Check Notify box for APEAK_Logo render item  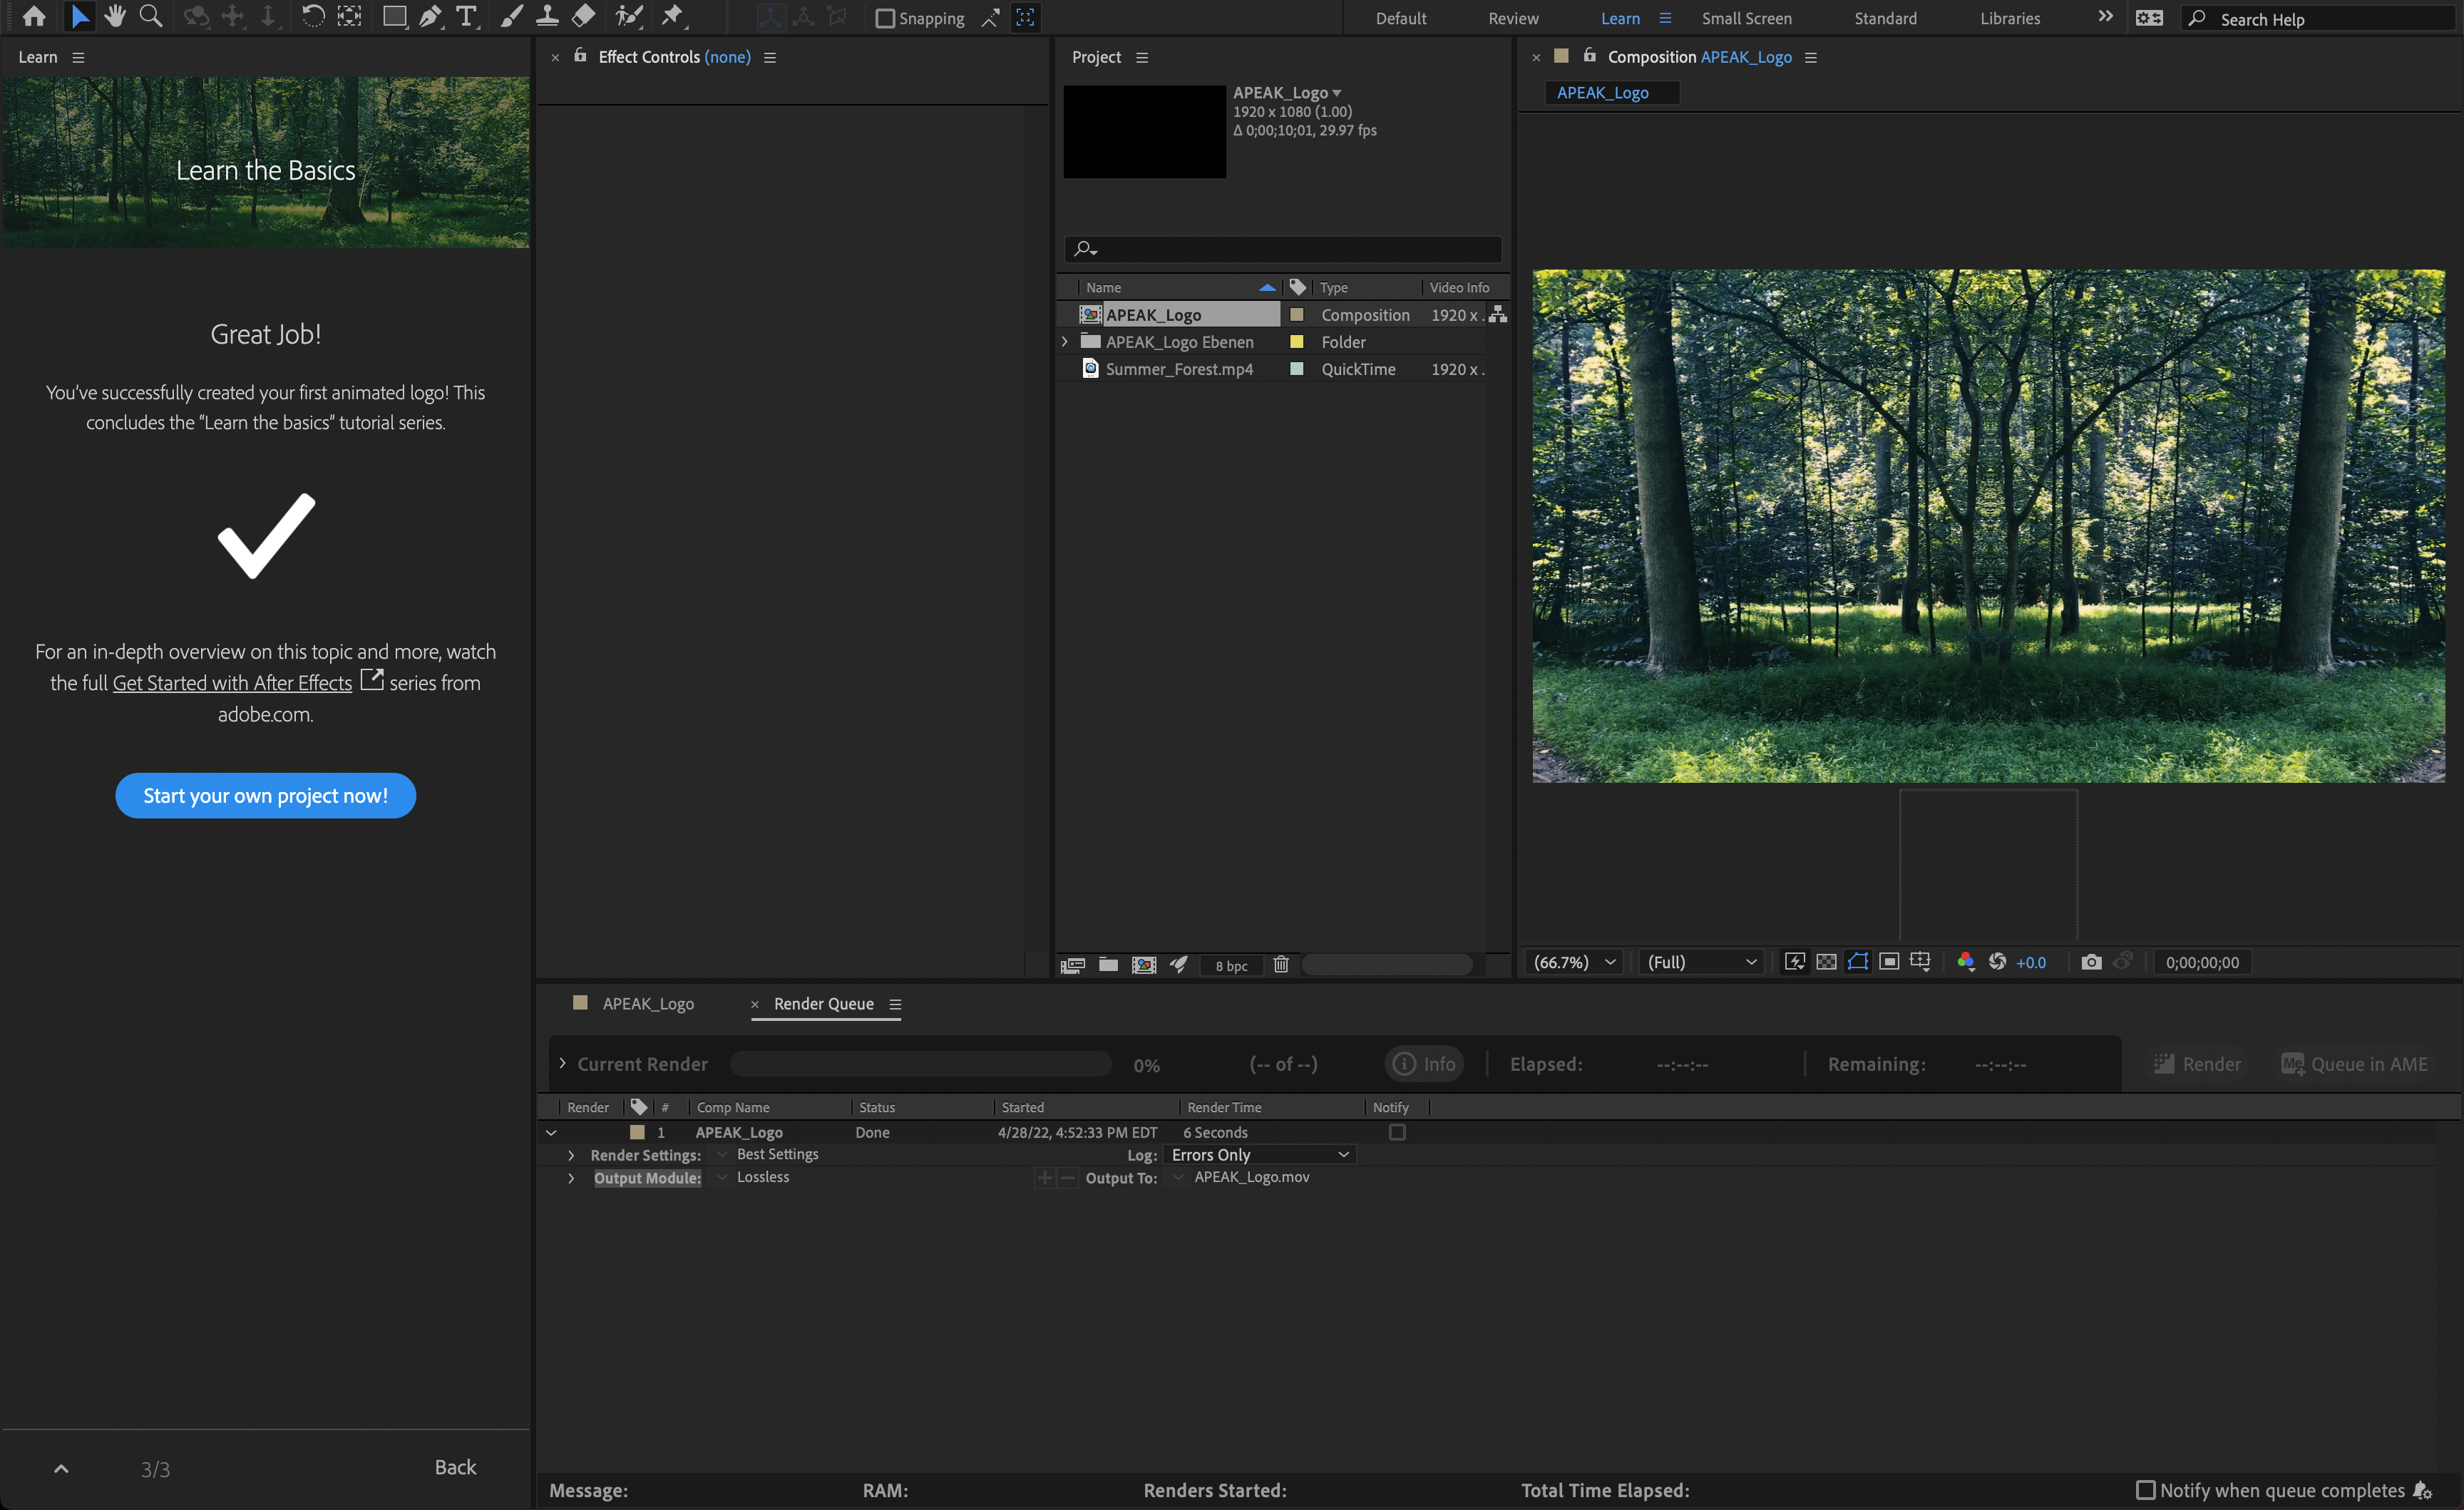point(1397,1132)
